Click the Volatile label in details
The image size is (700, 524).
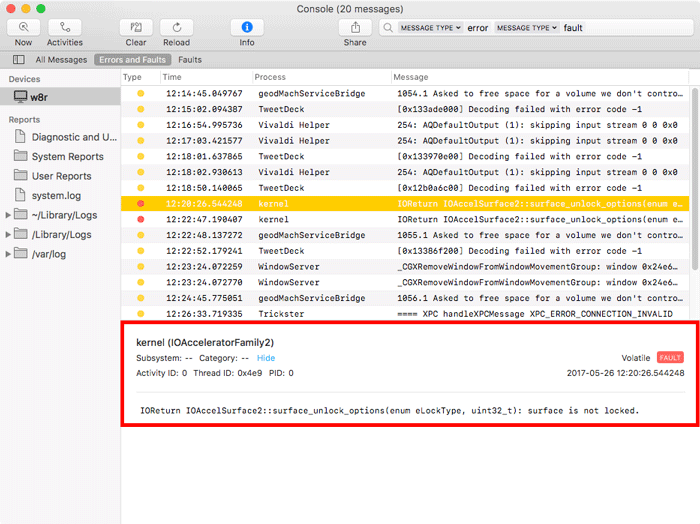tap(636, 358)
